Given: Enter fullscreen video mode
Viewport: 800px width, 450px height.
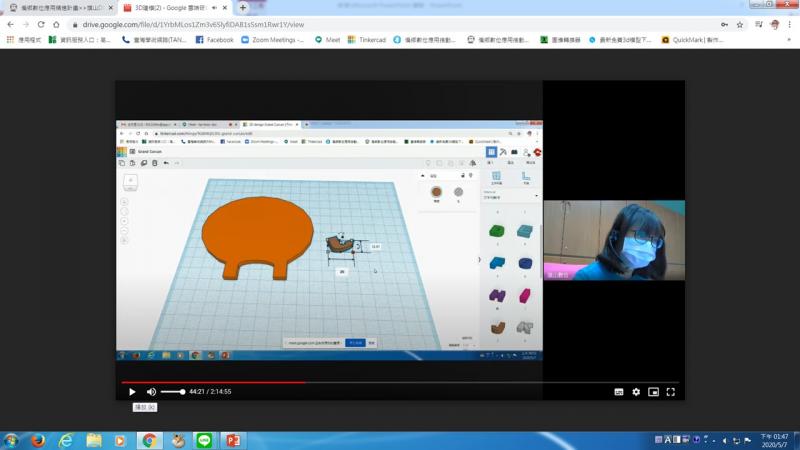Looking at the screenshot, I should pyautogui.click(x=671, y=392).
